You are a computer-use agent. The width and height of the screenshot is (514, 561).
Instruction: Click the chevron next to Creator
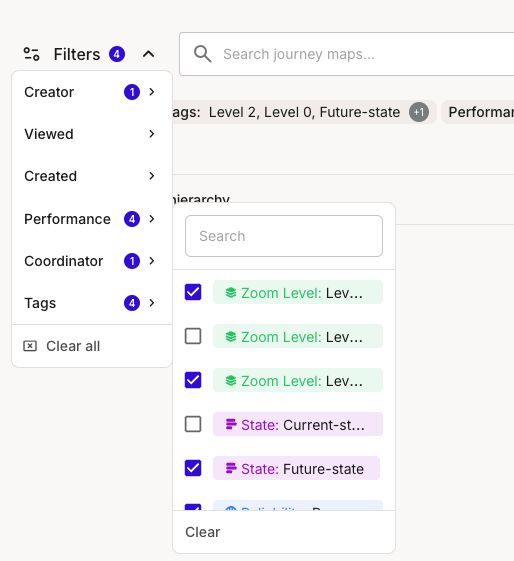click(x=152, y=92)
